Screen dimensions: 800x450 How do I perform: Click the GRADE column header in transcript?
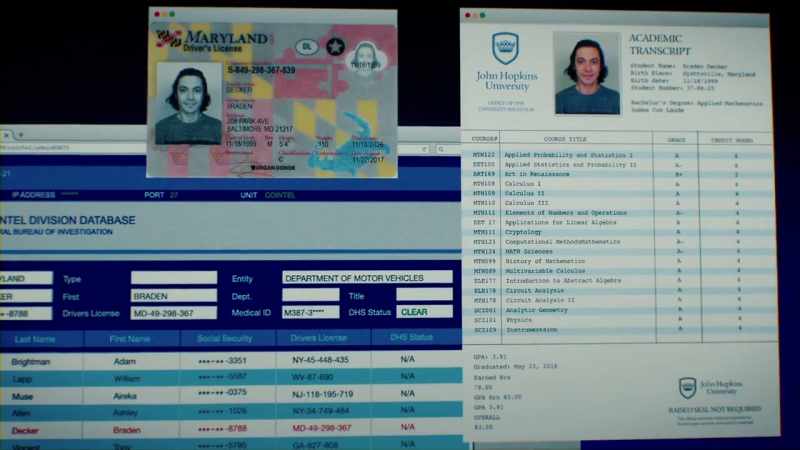click(x=677, y=139)
